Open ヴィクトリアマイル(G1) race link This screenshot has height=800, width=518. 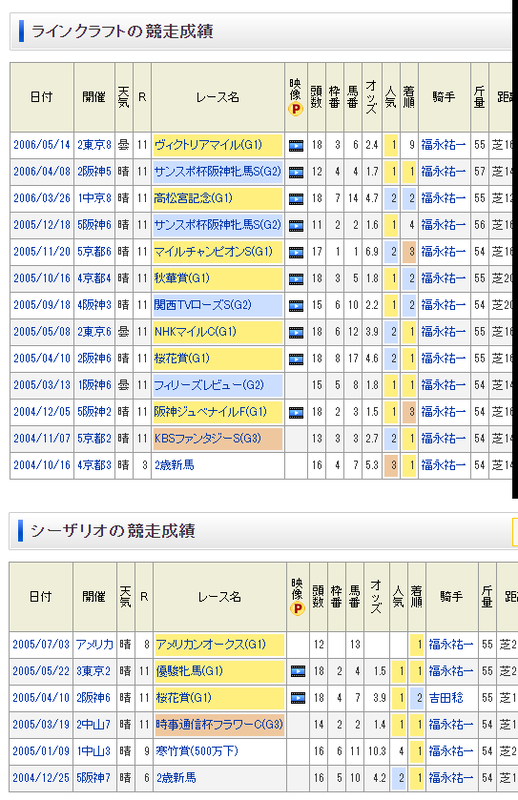tap(208, 145)
